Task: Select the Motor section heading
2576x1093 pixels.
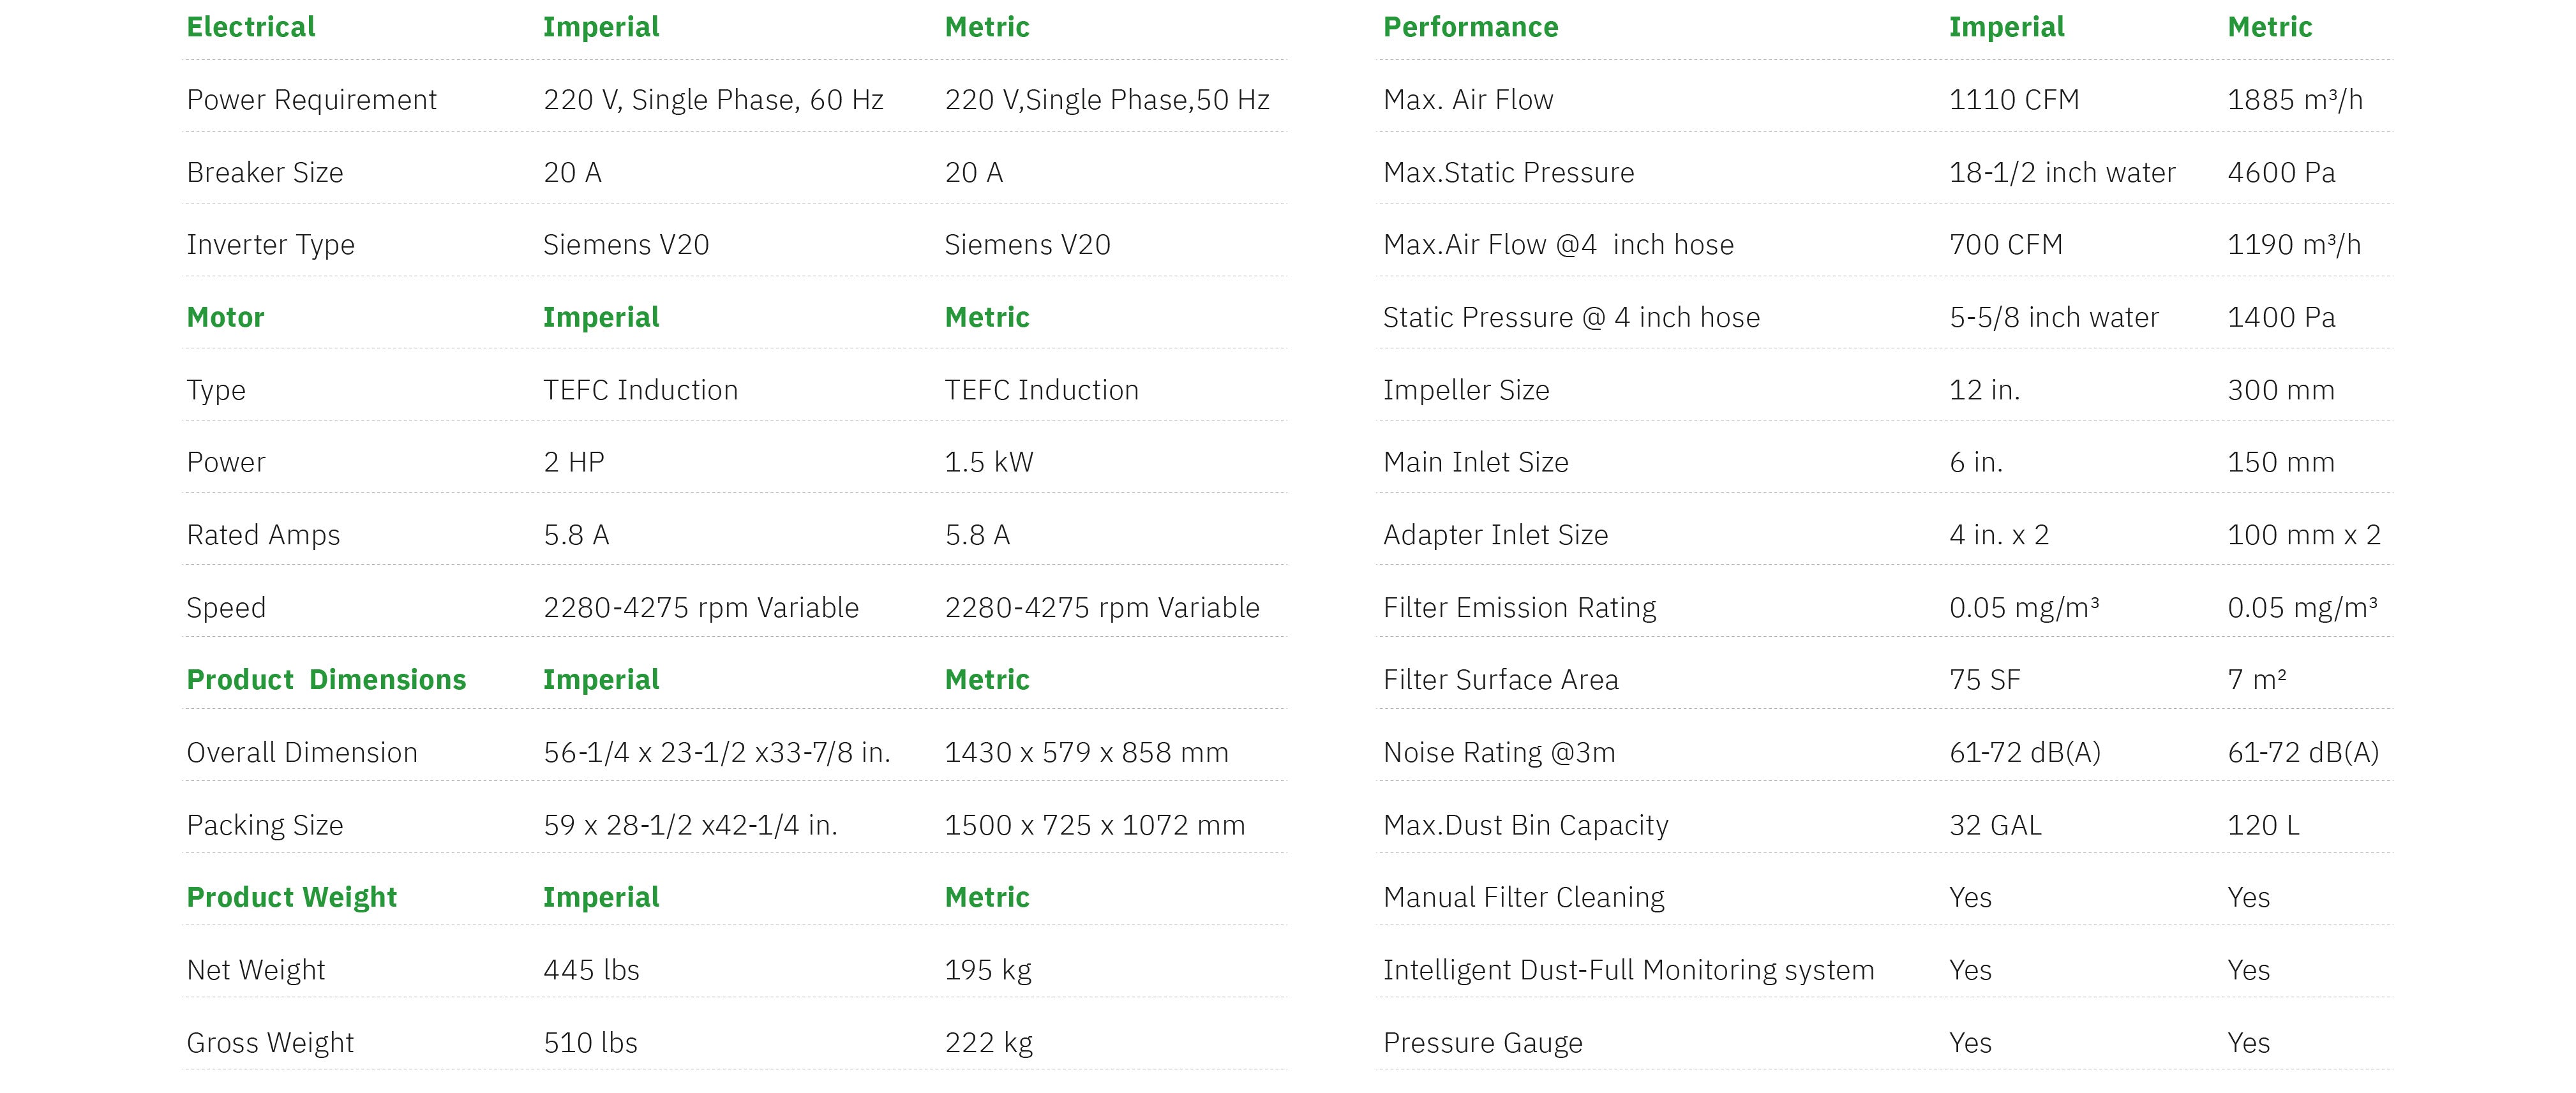Action: click(225, 317)
